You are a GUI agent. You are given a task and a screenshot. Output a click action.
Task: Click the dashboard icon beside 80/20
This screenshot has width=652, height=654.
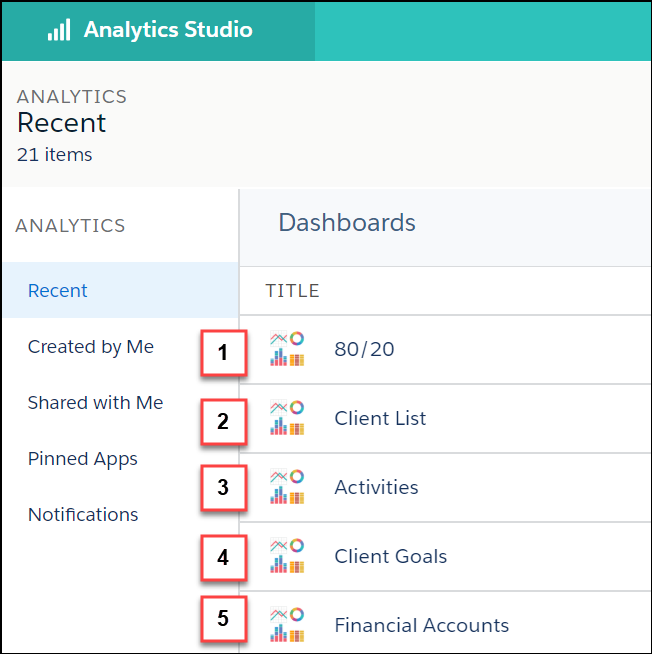(x=287, y=349)
